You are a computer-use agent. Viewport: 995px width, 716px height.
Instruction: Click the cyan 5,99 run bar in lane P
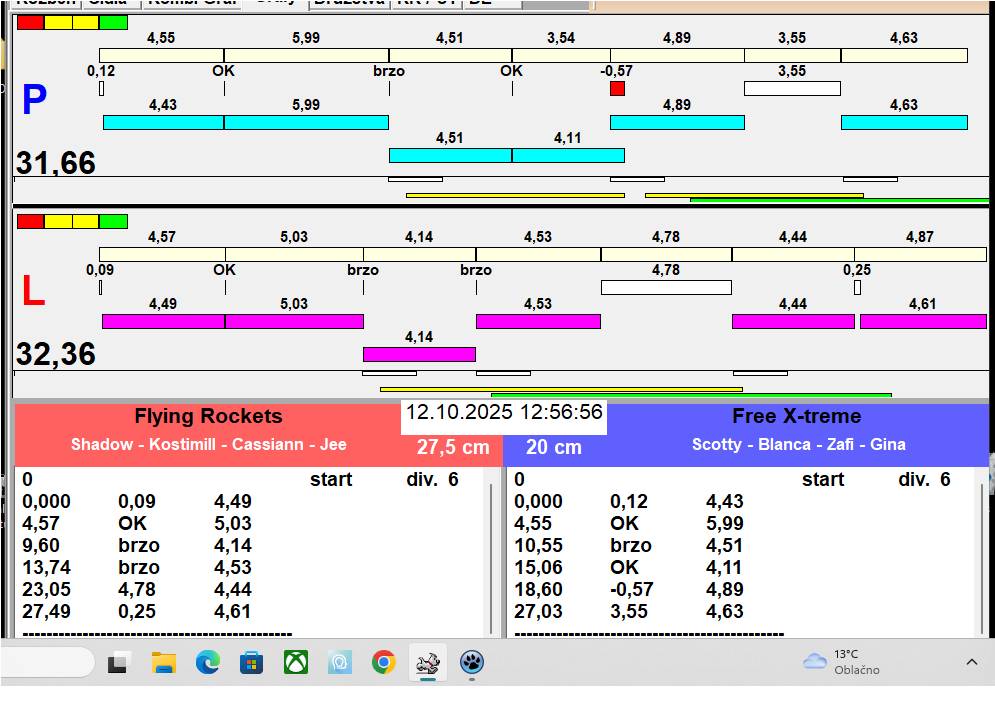pyautogui.click(x=306, y=122)
